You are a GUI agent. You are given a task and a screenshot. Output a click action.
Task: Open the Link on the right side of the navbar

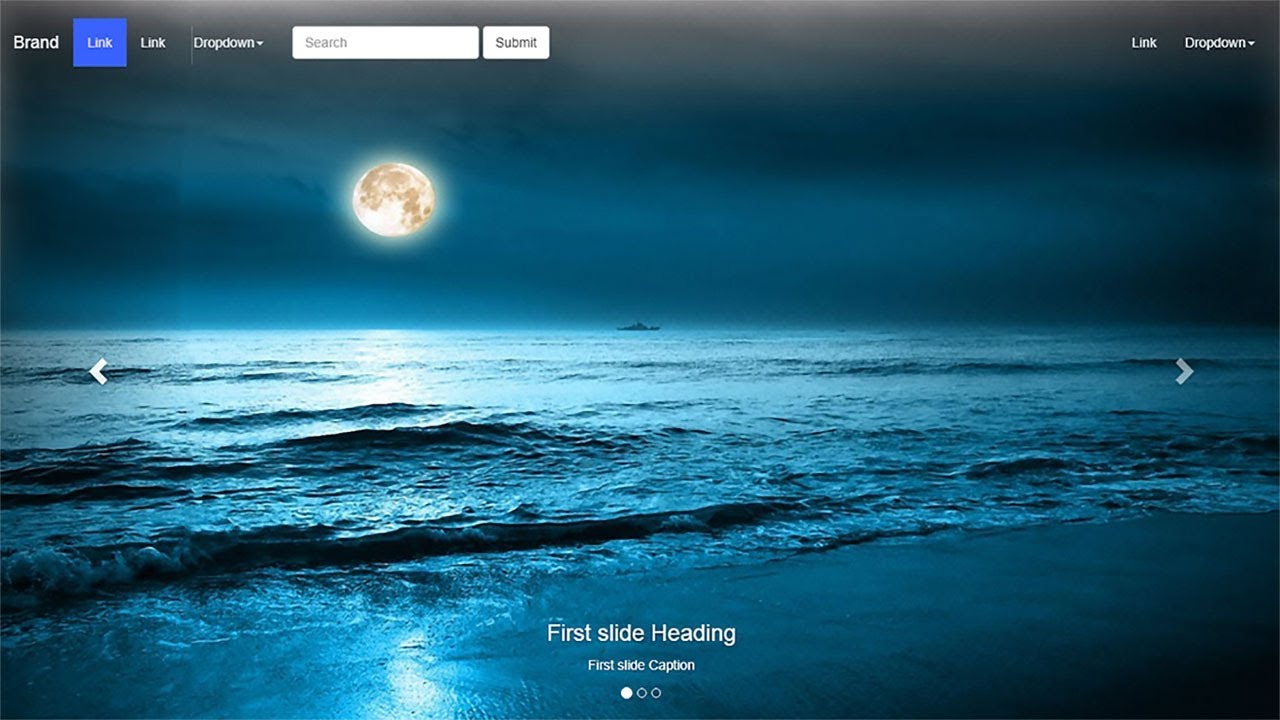tap(1144, 42)
